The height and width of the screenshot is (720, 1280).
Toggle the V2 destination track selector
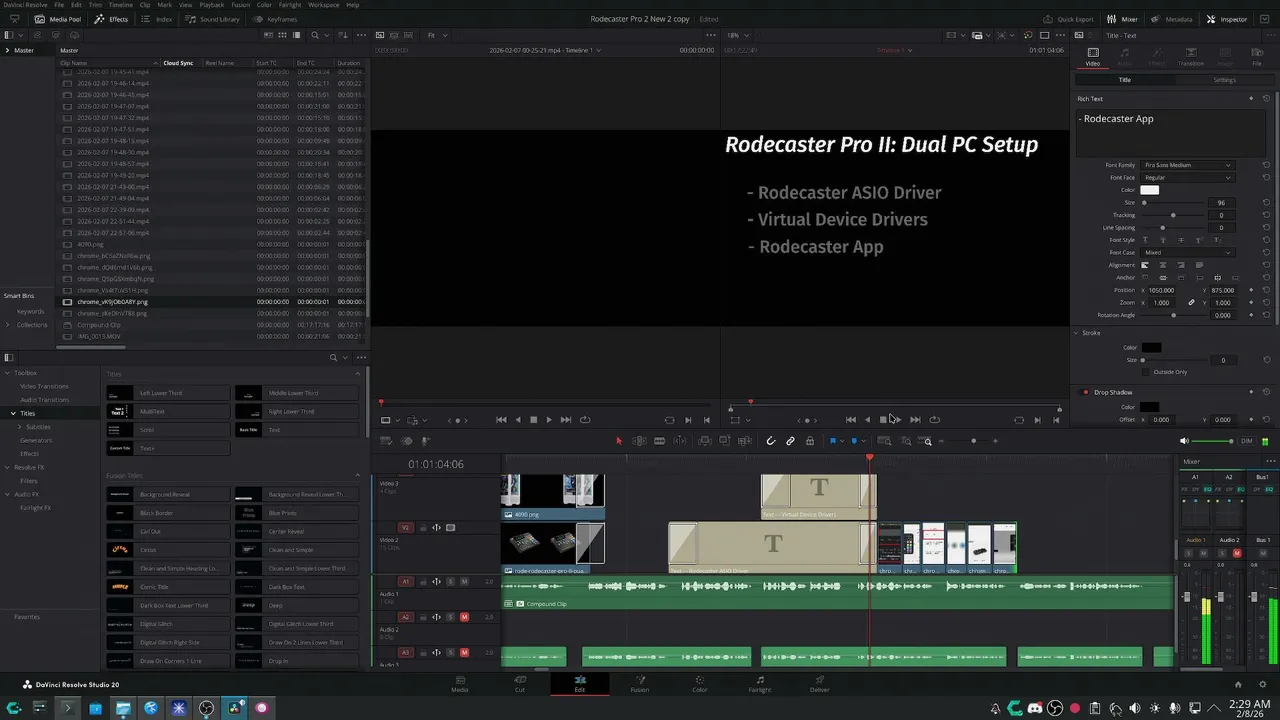(x=405, y=528)
